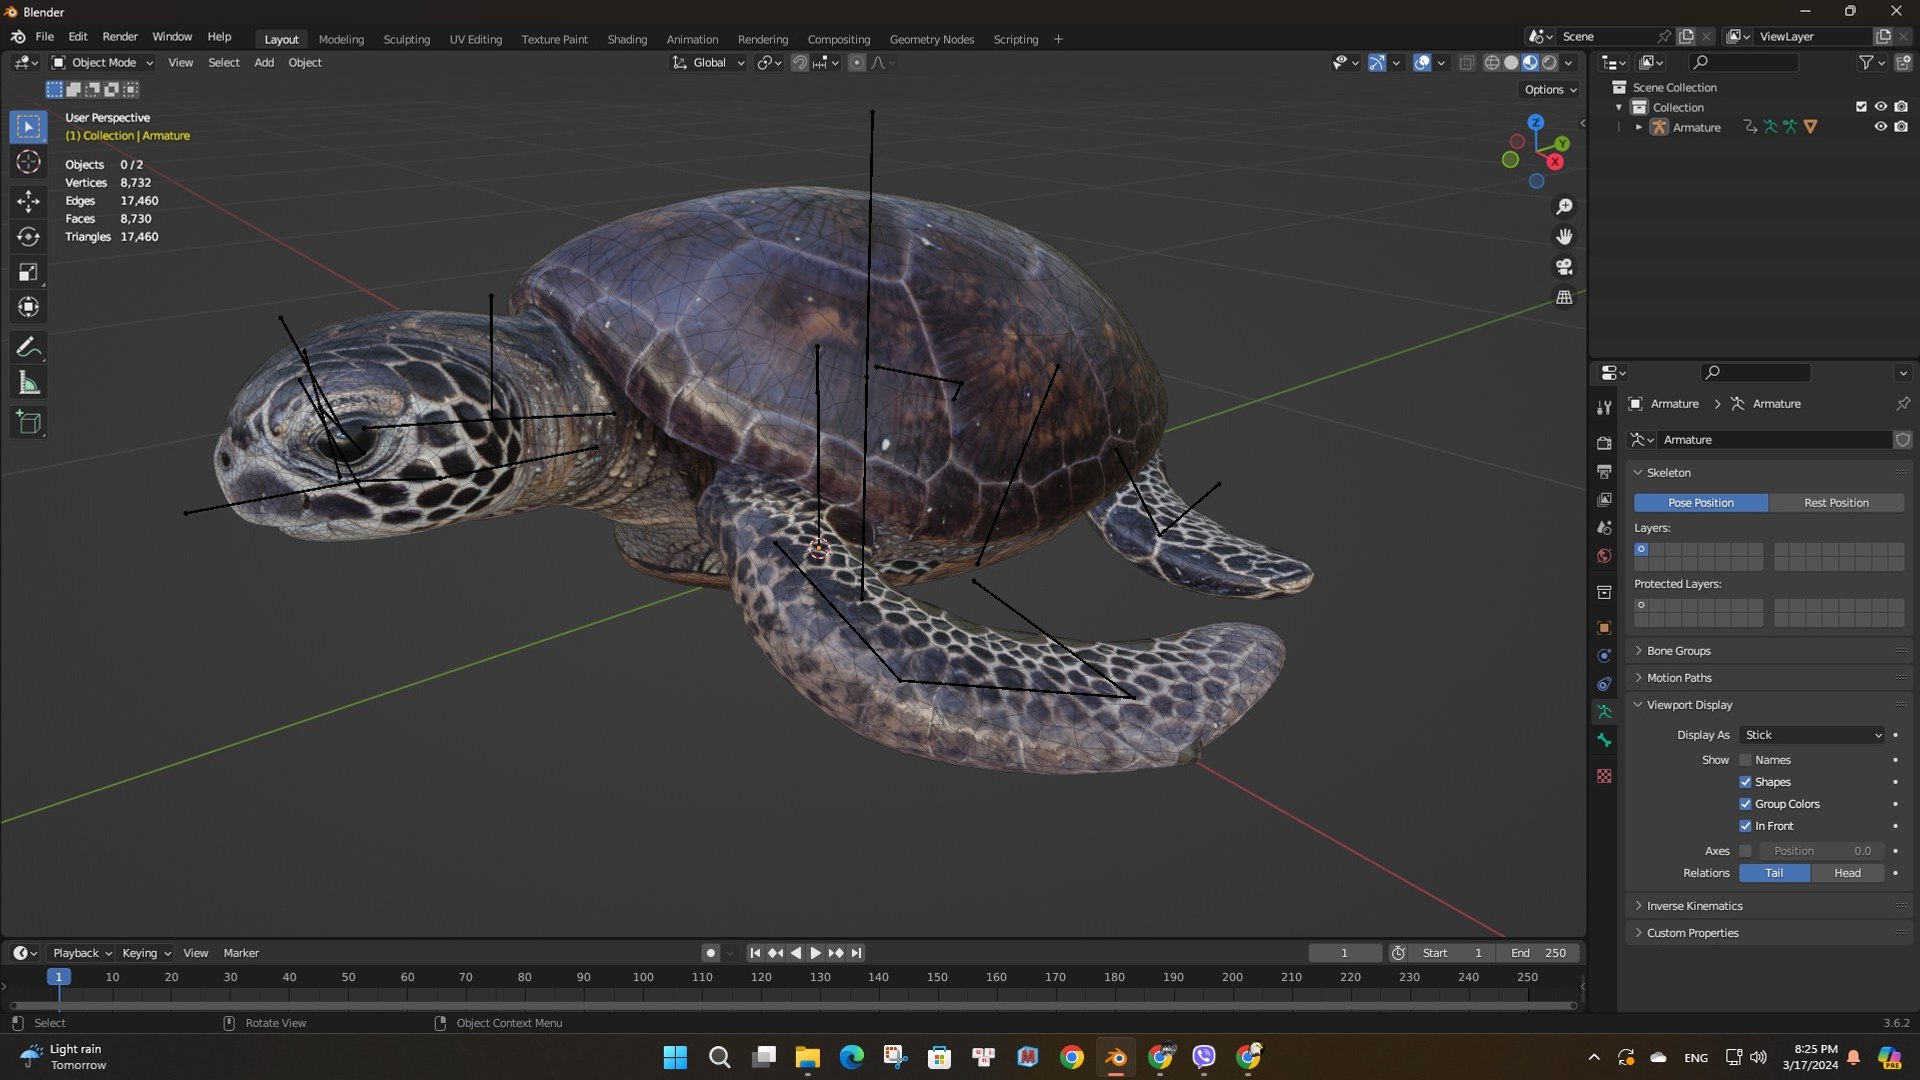The width and height of the screenshot is (1920, 1080).
Task: Click the Rest Position button
Action: point(1836,503)
